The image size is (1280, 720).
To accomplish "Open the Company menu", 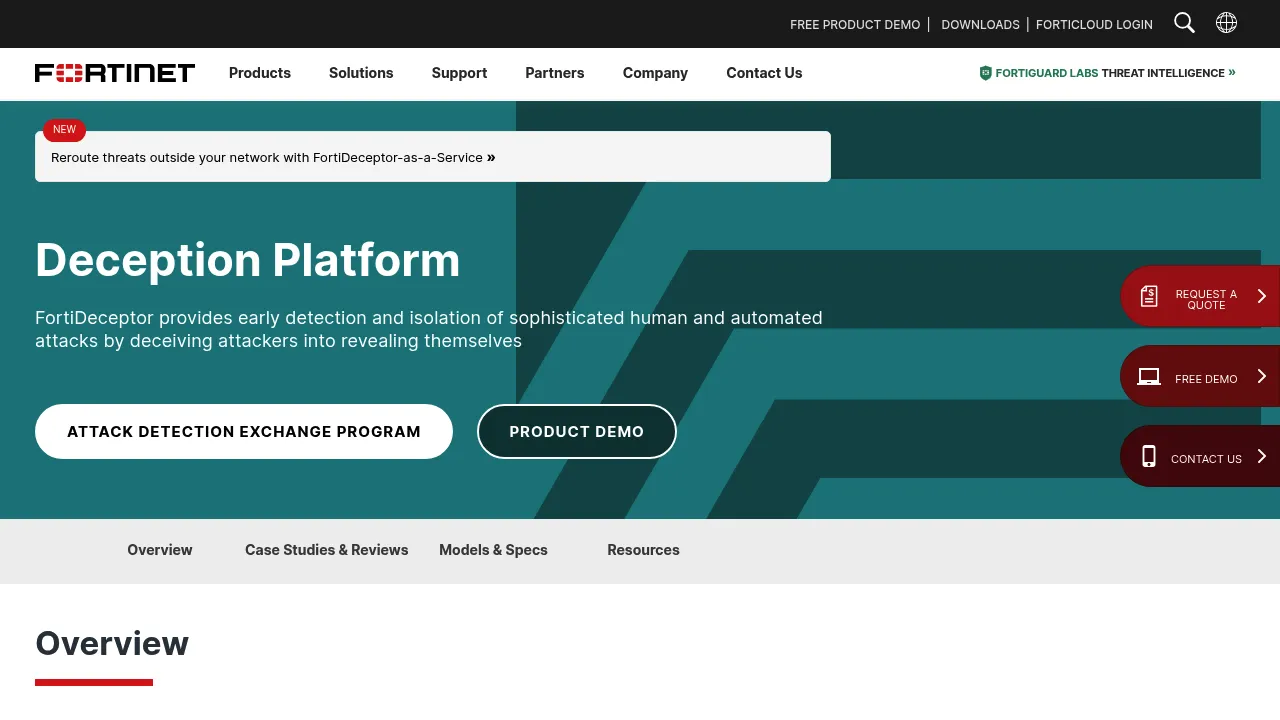I will (655, 73).
